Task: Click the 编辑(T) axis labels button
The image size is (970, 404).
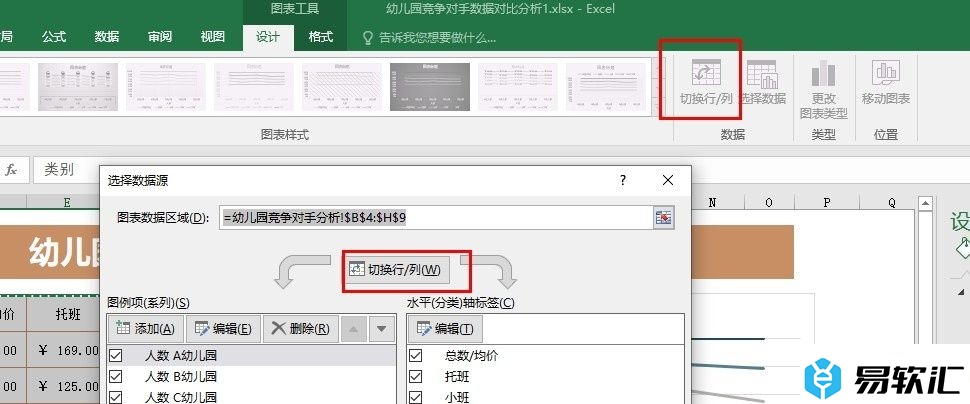Action: [445, 329]
